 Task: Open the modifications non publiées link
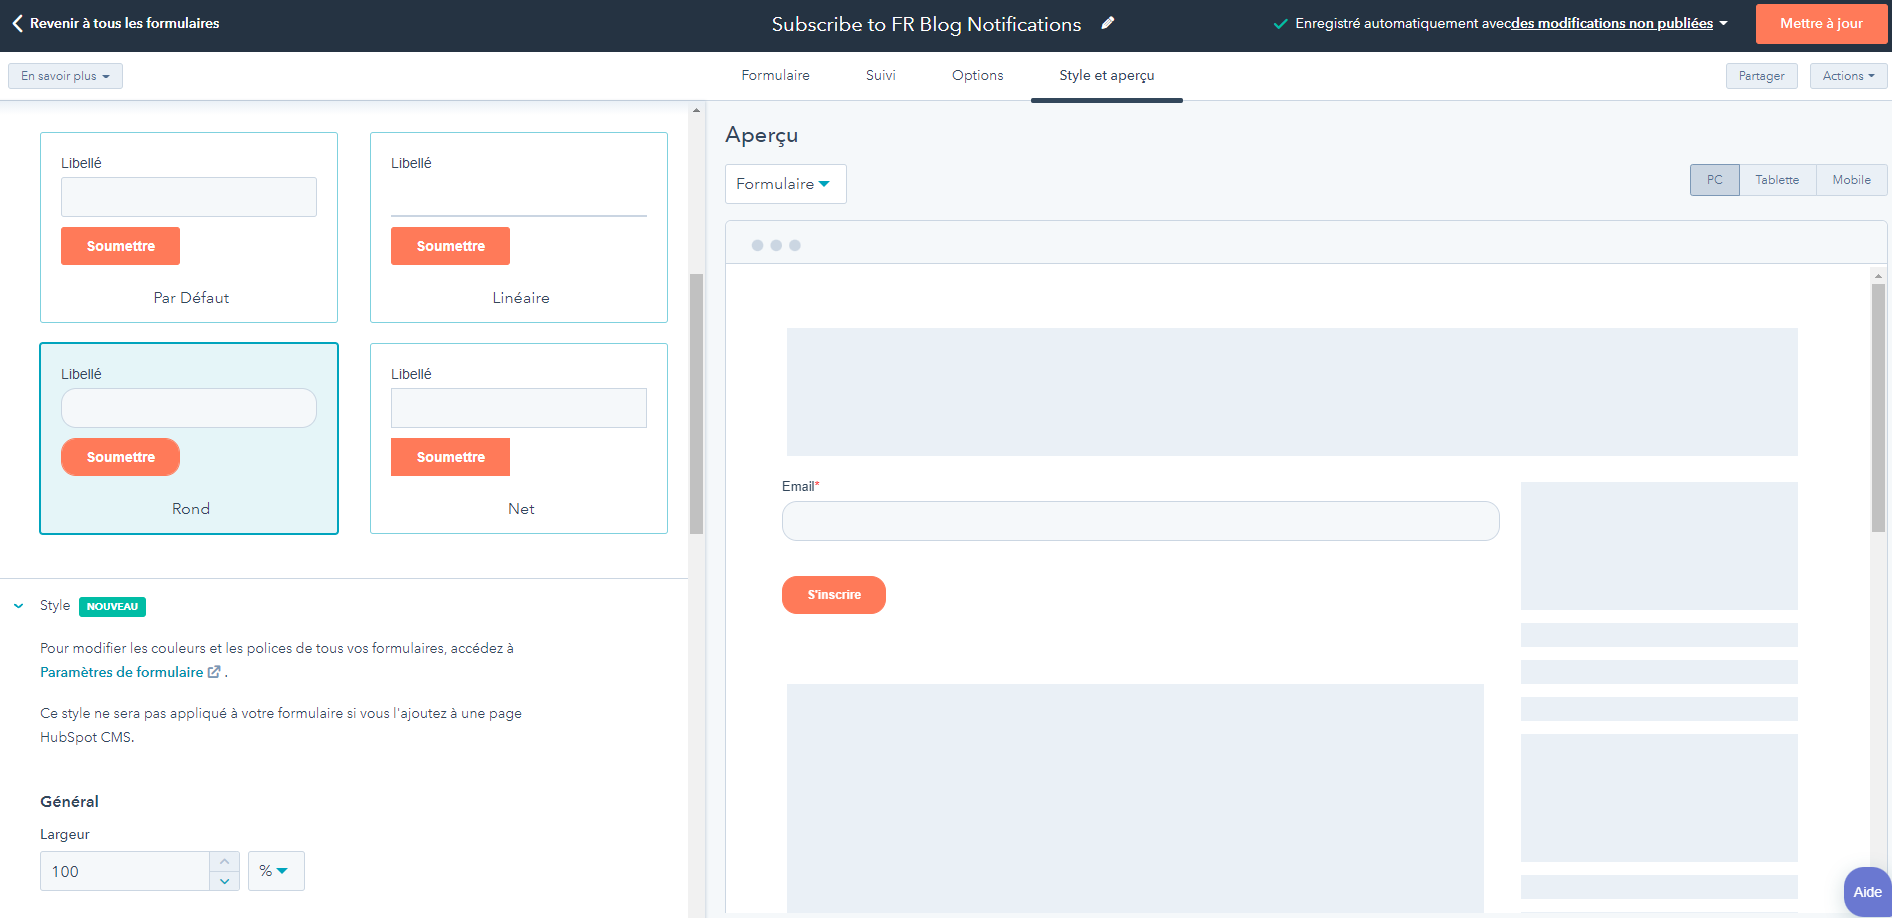coord(1611,24)
